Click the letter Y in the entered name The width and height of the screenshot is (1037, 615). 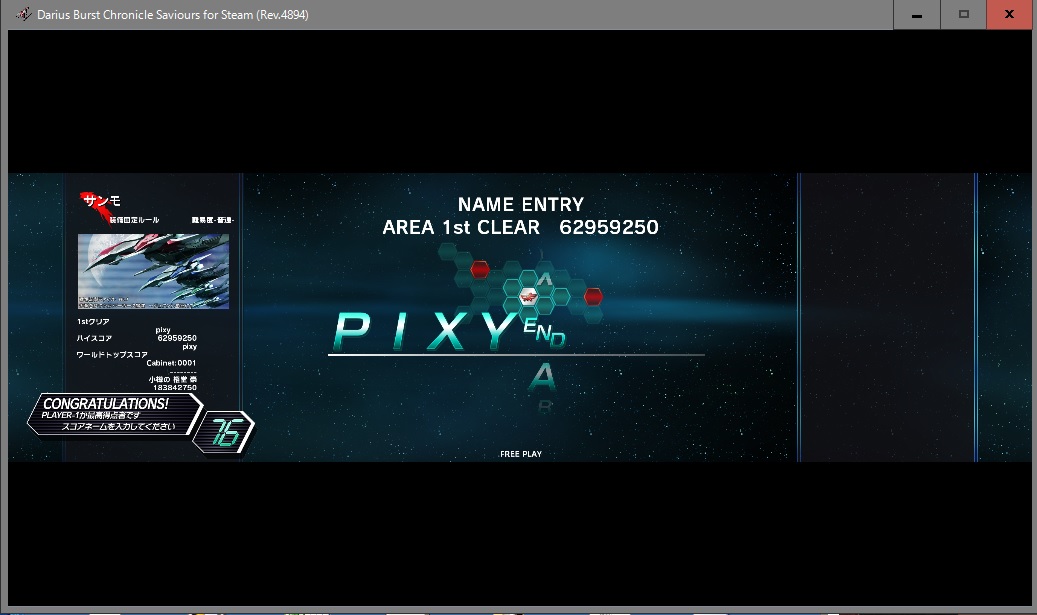pyautogui.click(x=496, y=332)
